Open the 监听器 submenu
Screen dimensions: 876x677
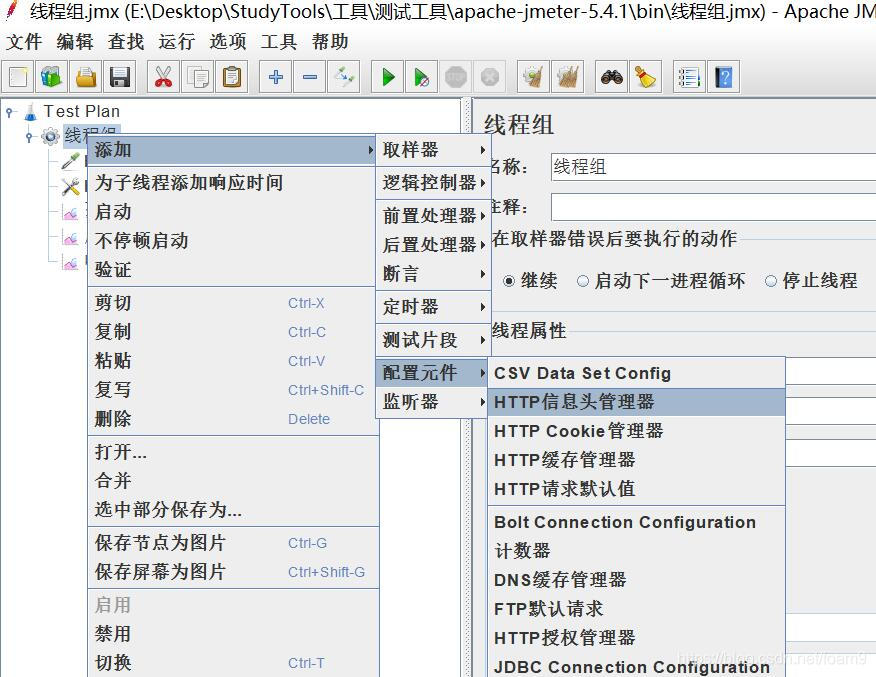coord(433,402)
